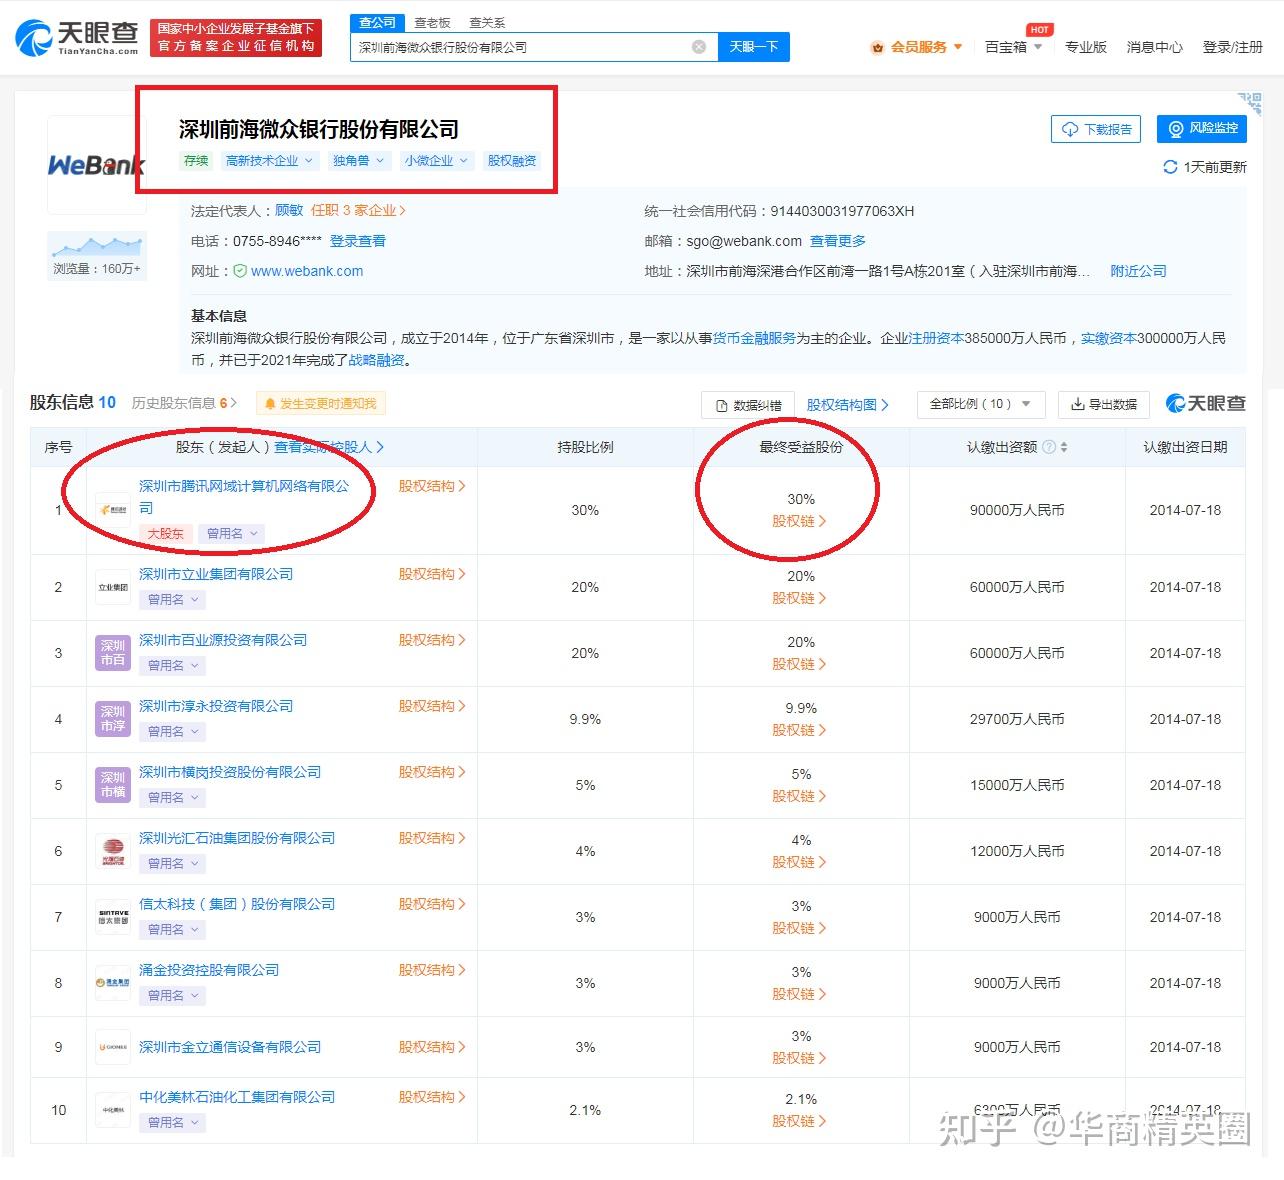The width and height of the screenshot is (1284, 1180).
Task: Click the help icon beside 认缴出资额
Action: 1049,447
